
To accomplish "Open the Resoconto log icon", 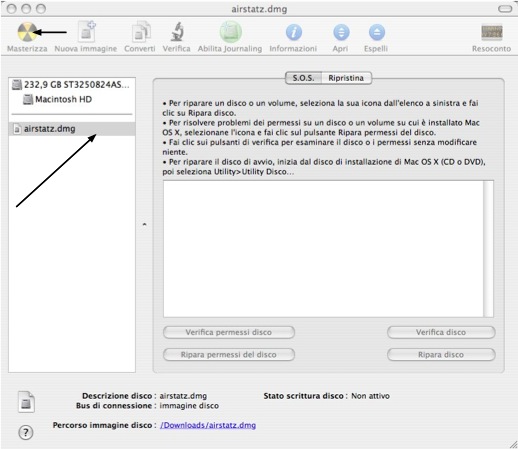I will pyautogui.click(x=492, y=32).
